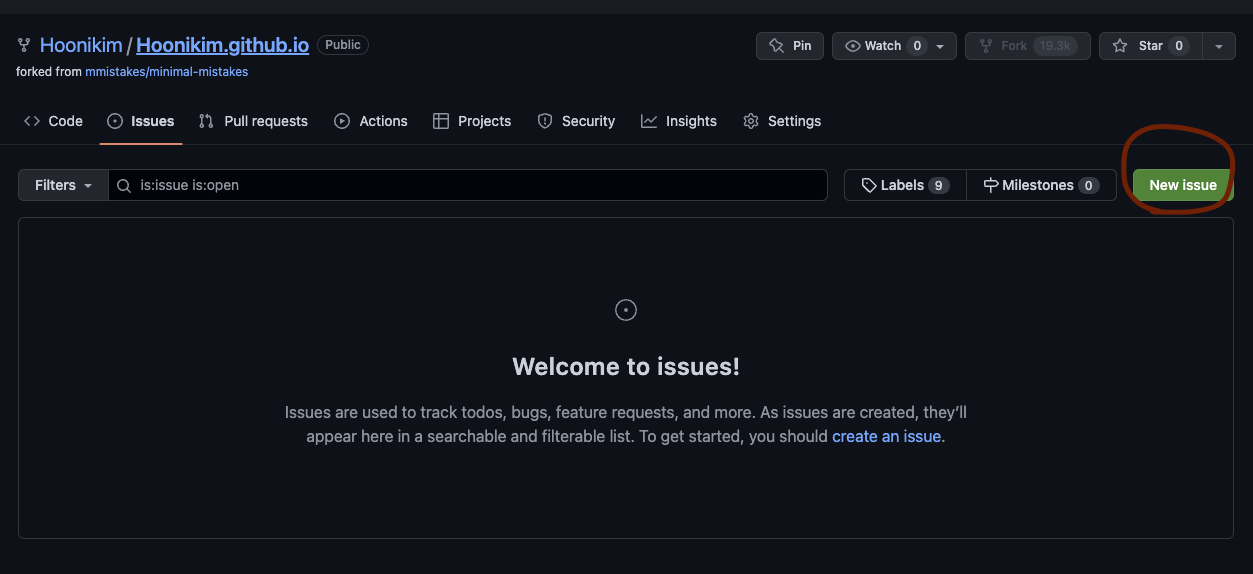Click the green New issue button

pyautogui.click(x=1183, y=185)
